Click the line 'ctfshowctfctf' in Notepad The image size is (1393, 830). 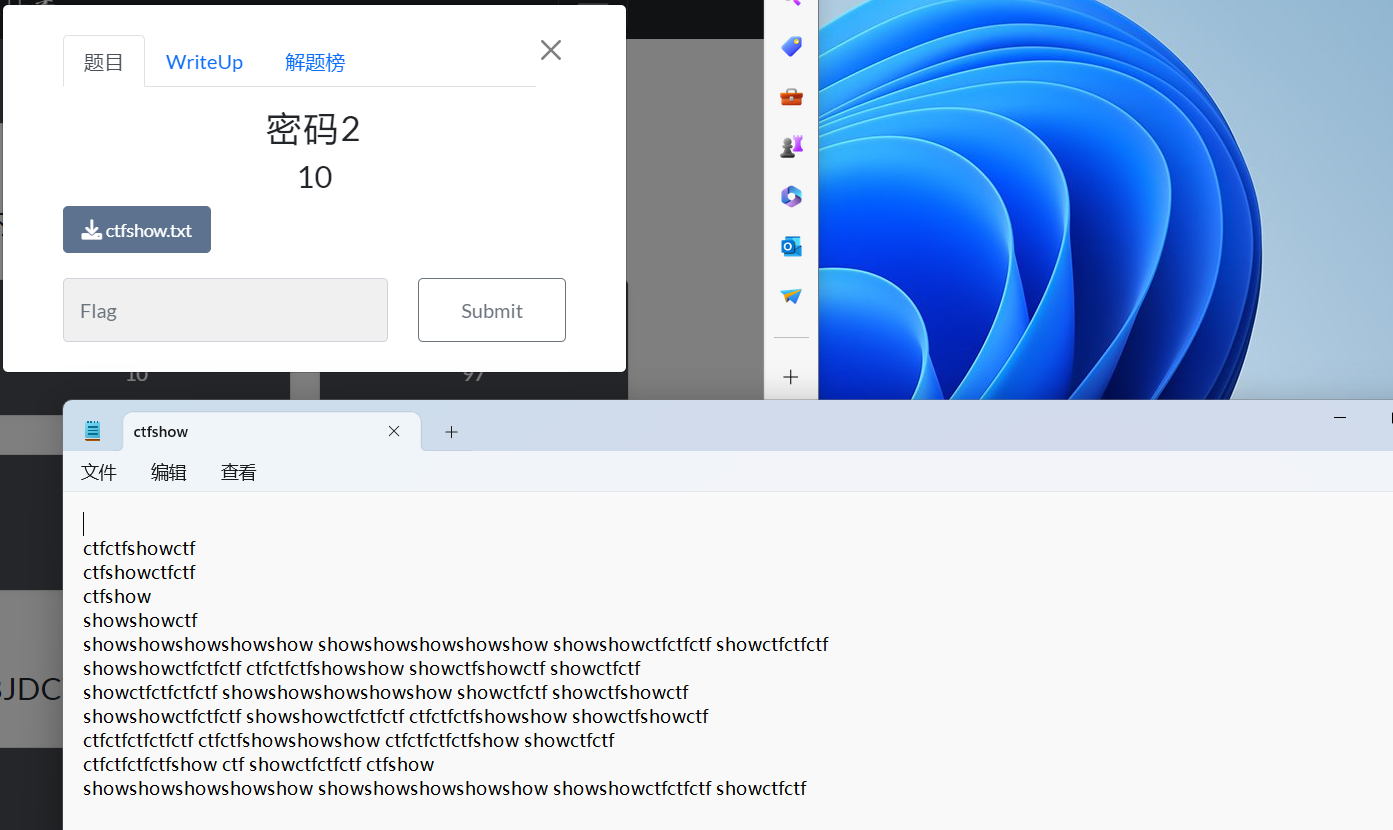pos(140,573)
